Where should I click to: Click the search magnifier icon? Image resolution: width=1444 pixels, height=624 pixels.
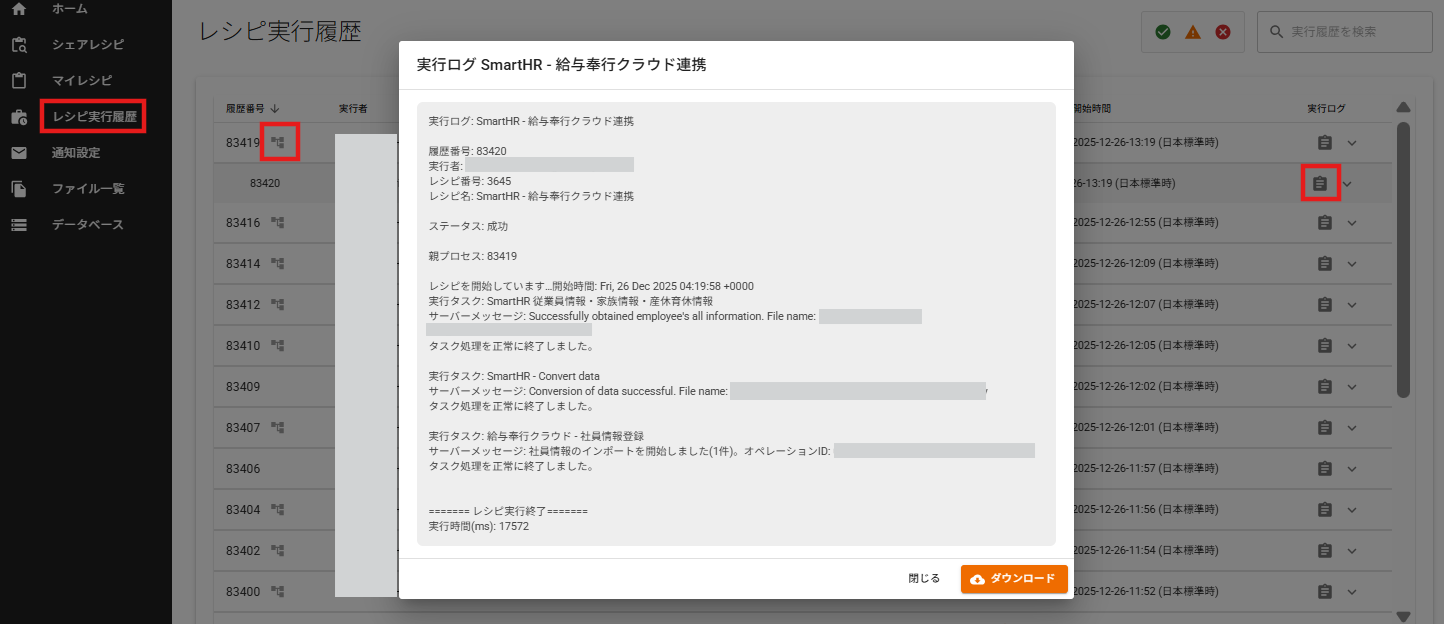click(x=1276, y=32)
